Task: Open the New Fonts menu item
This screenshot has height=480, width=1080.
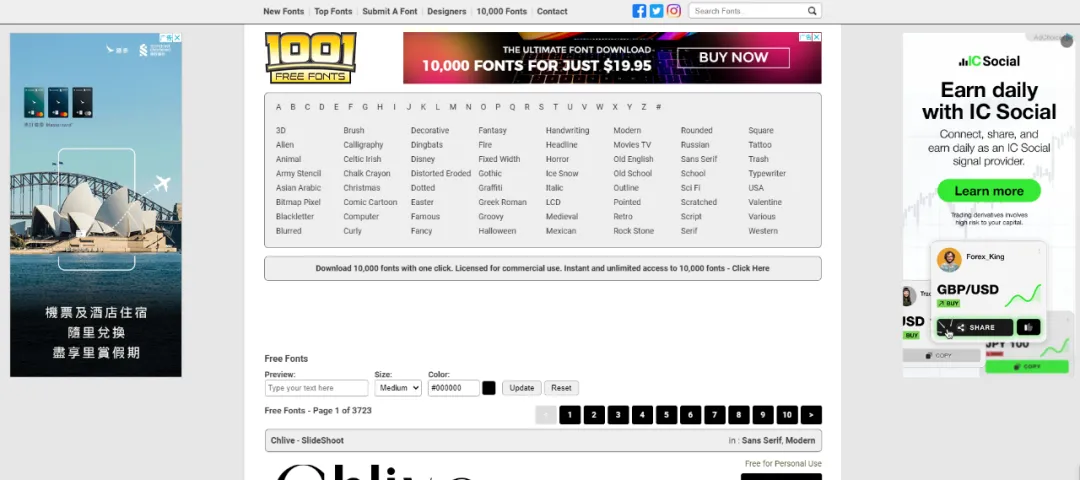Action: click(x=283, y=11)
